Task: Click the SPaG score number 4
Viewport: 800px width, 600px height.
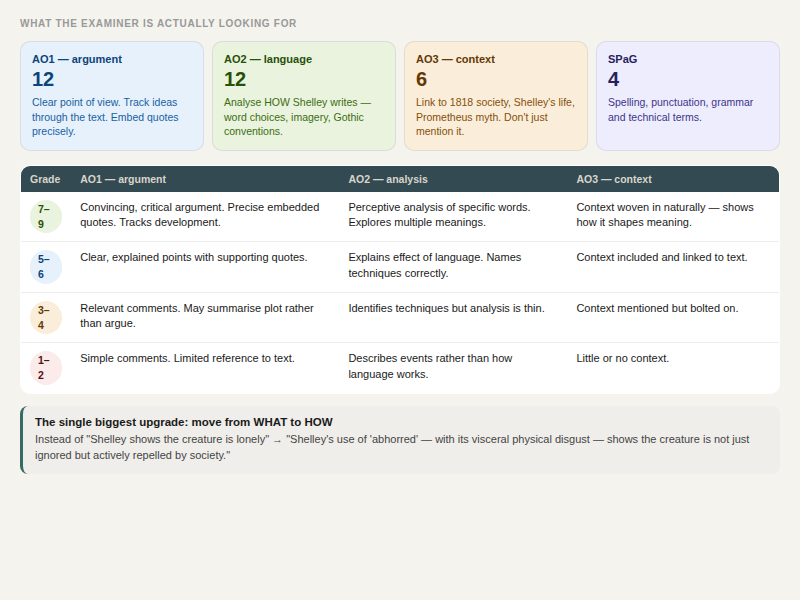Action: [613, 78]
